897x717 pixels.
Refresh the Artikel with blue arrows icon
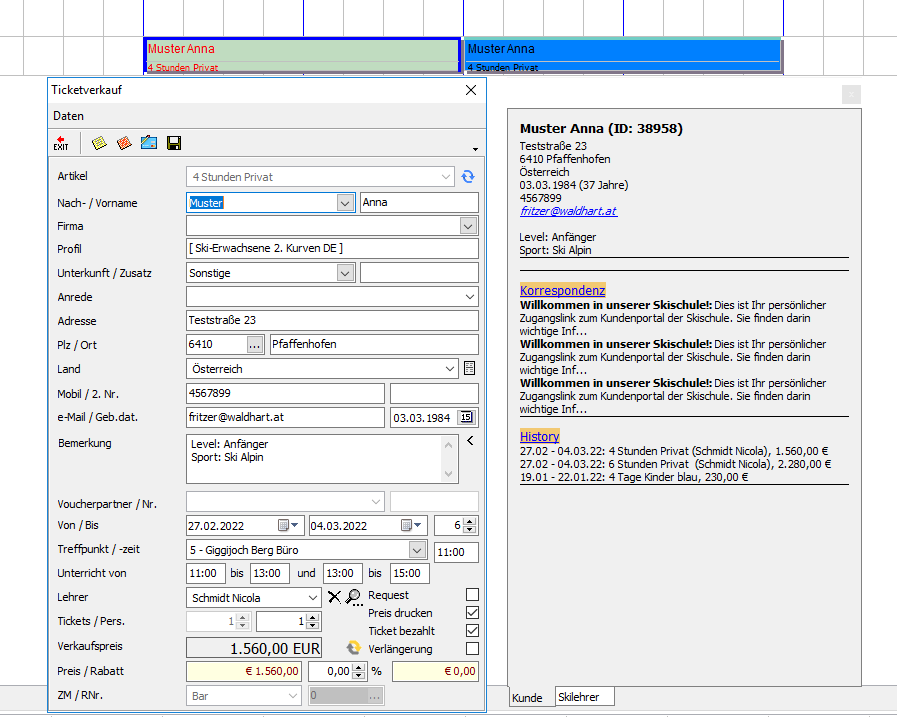[468, 177]
